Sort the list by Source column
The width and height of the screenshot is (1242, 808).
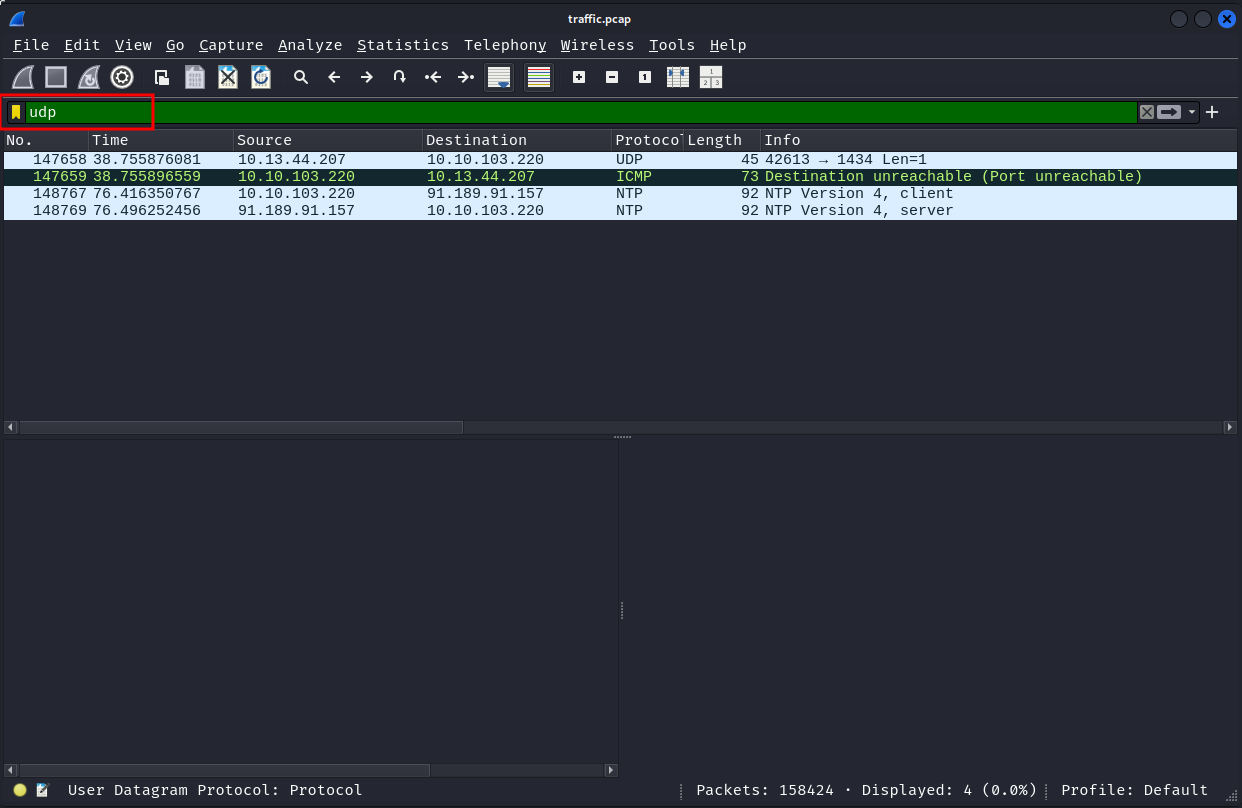click(265, 140)
